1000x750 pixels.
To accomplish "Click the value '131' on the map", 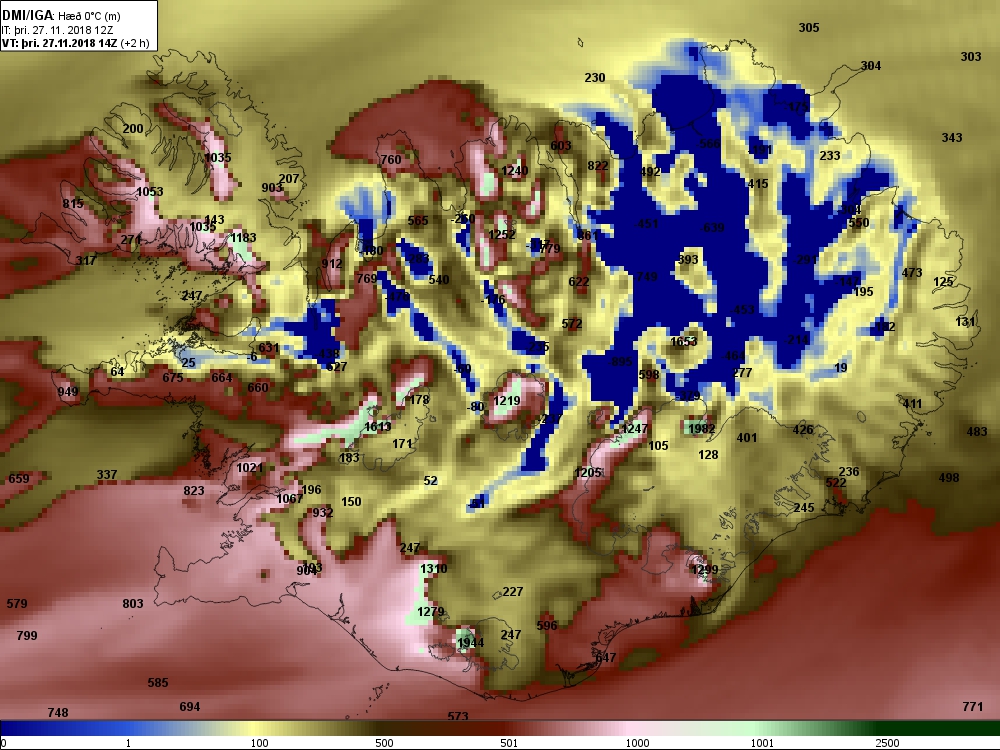I will coord(966,322).
